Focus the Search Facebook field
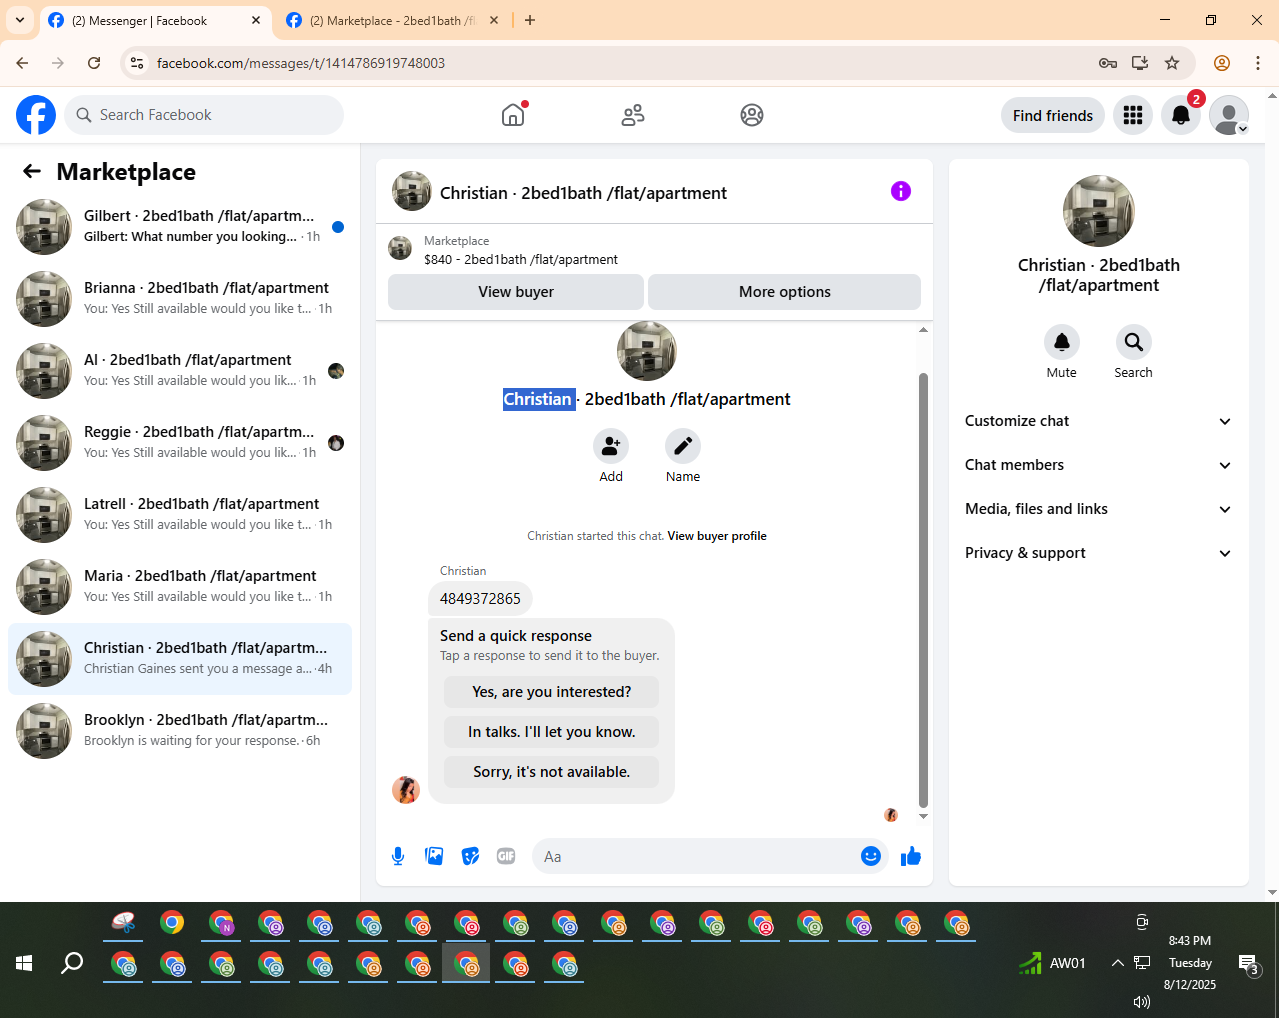 coord(204,115)
